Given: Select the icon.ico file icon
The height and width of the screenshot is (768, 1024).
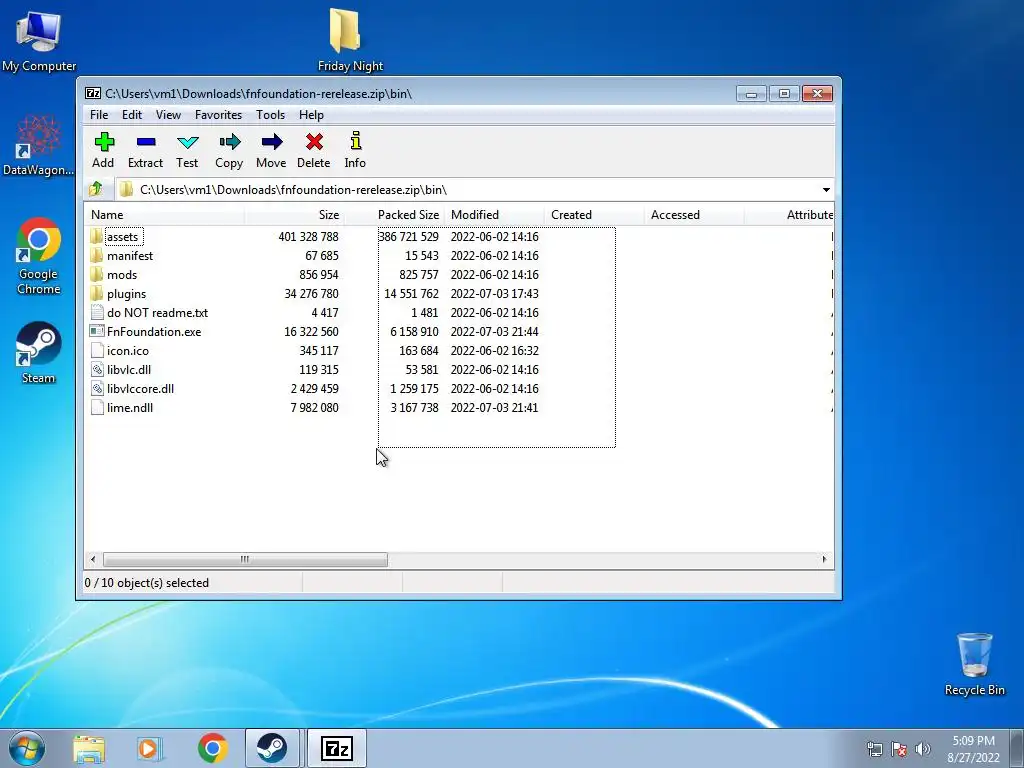Looking at the screenshot, I should click(97, 351).
